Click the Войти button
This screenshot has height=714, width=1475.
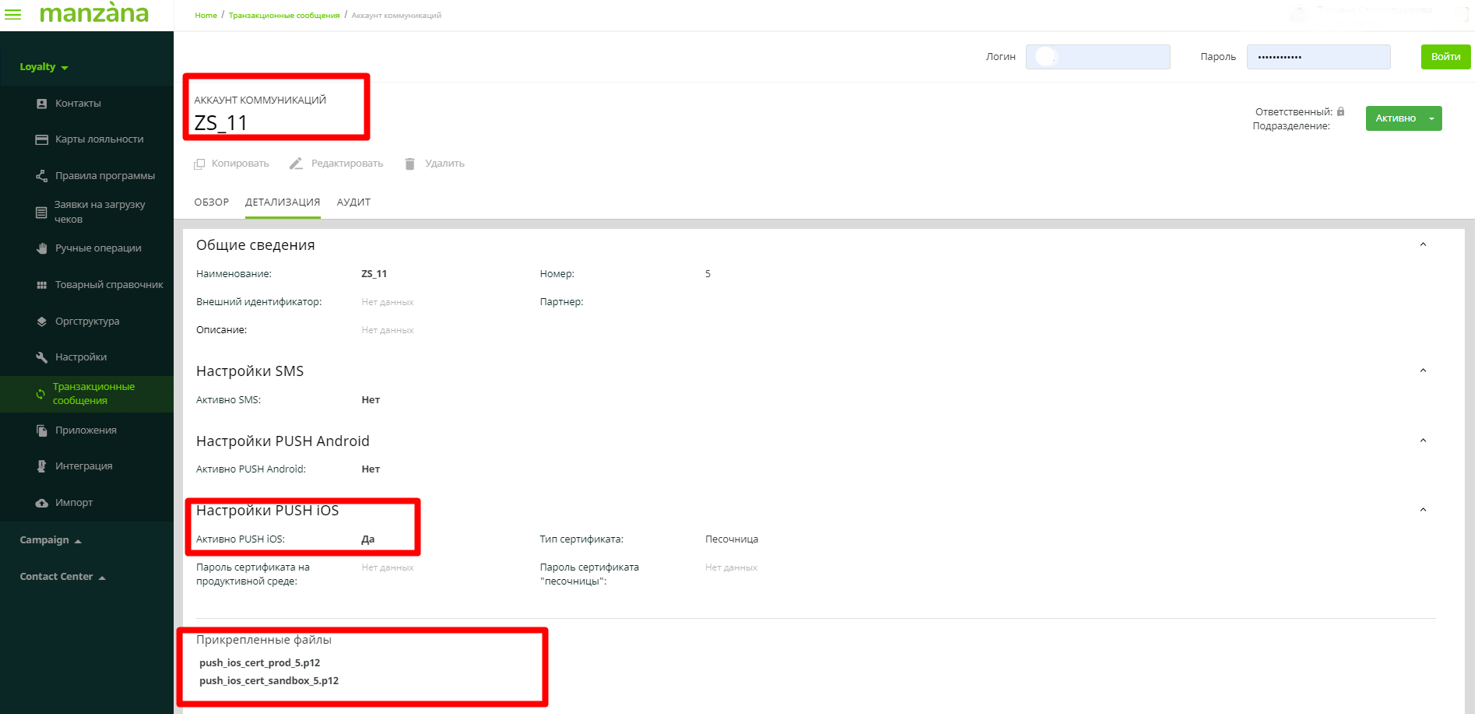pos(1445,57)
